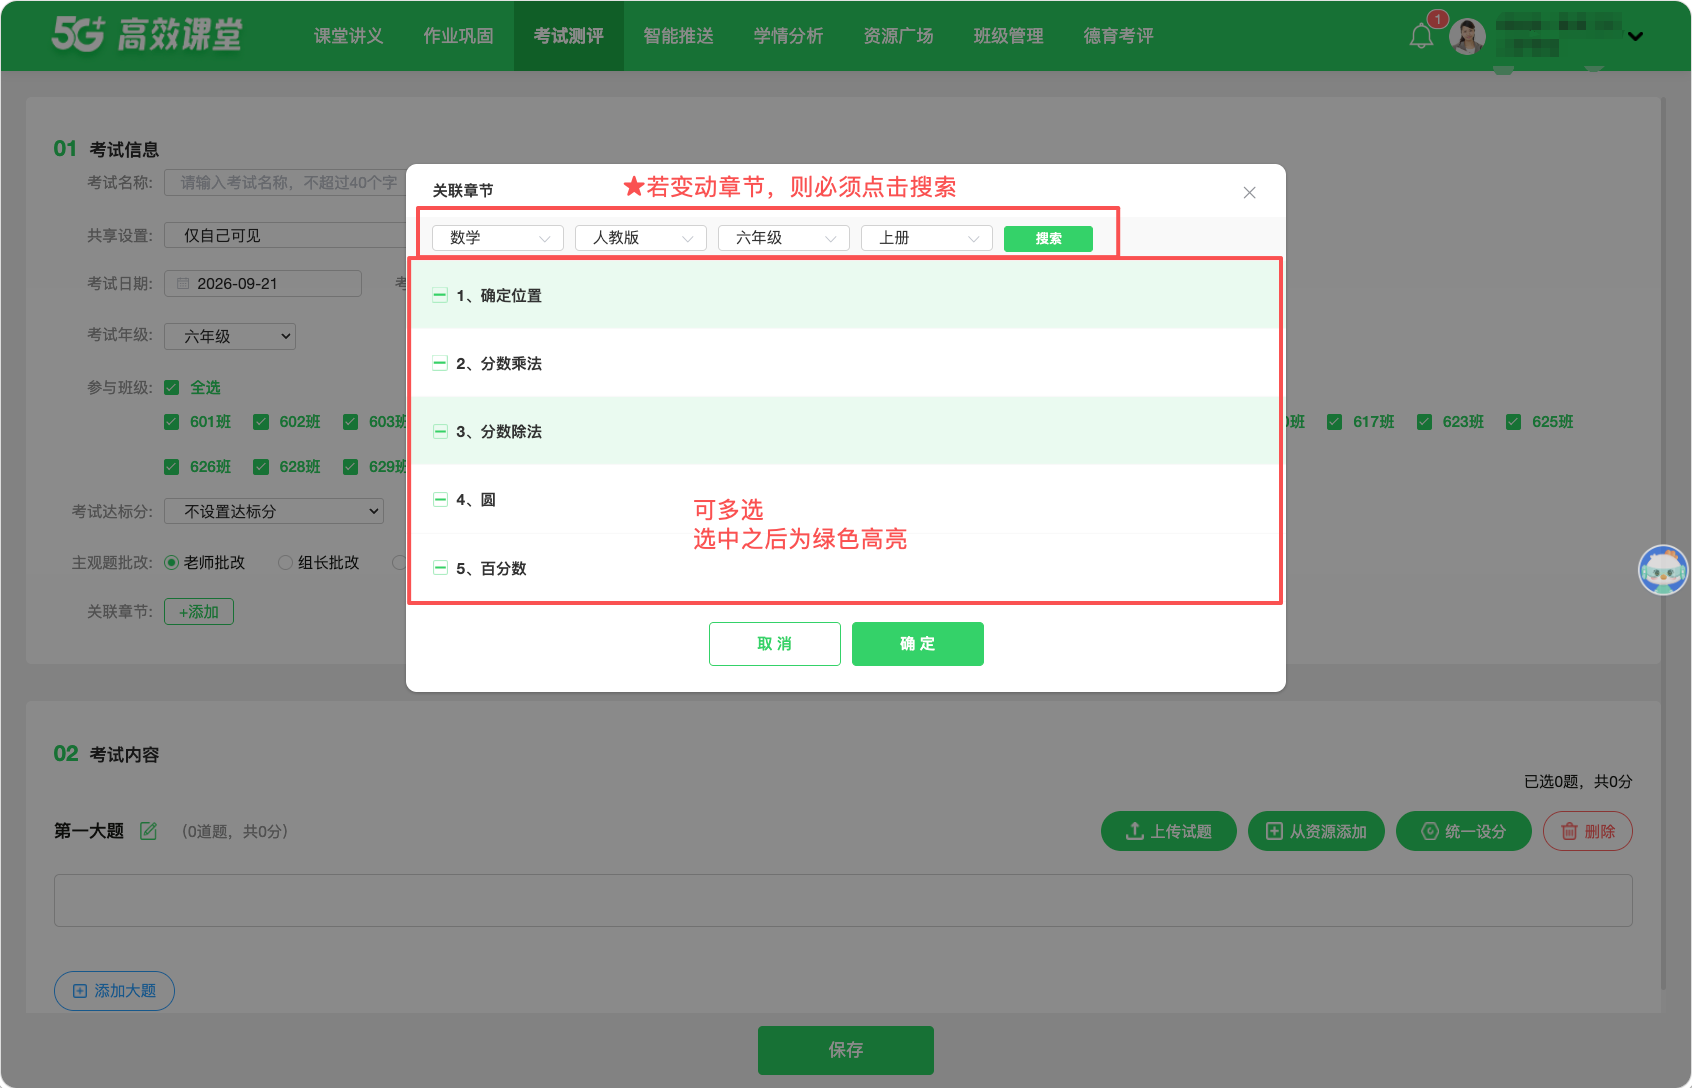Select the 老师批改 radio button
The width and height of the screenshot is (1692, 1088).
171,563
